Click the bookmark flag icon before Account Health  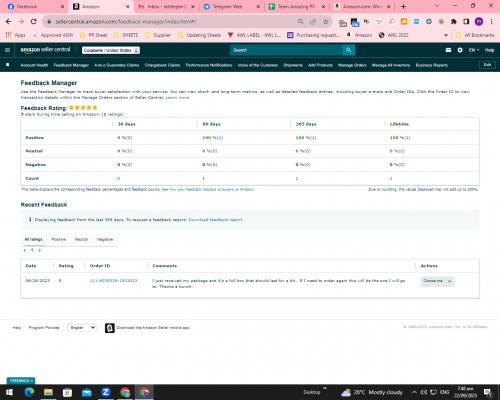tap(8, 65)
